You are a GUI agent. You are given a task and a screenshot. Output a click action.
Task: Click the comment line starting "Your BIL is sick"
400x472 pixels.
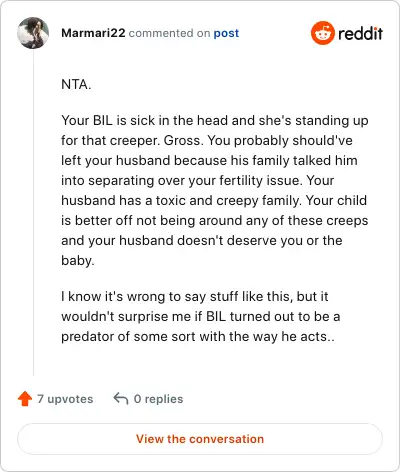click(x=215, y=120)
